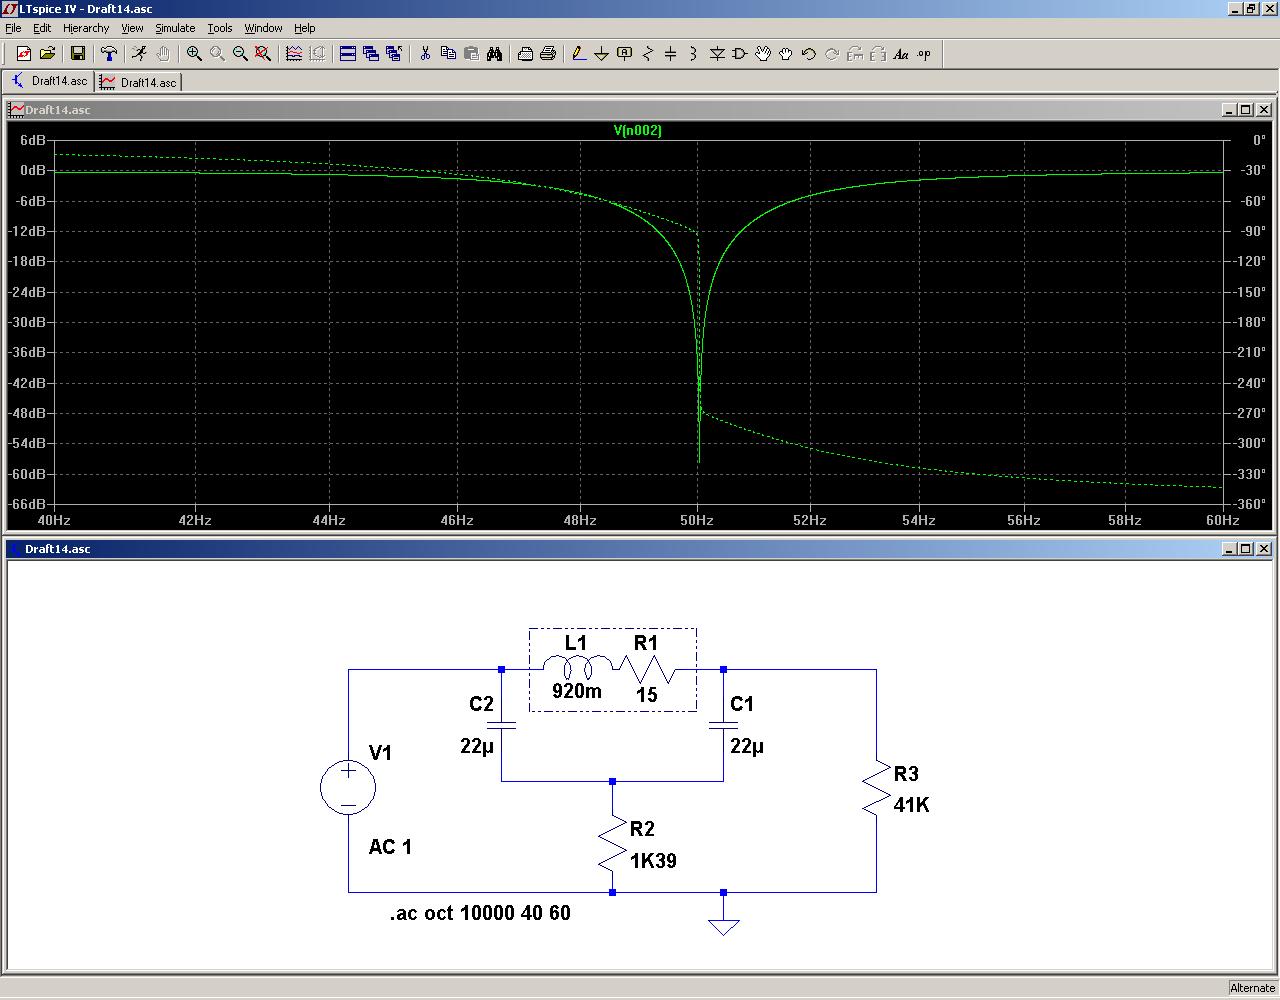This screenshot has height=1000, width=1280.
Task: Open the Help menu
Action: (x=305, y=28)
